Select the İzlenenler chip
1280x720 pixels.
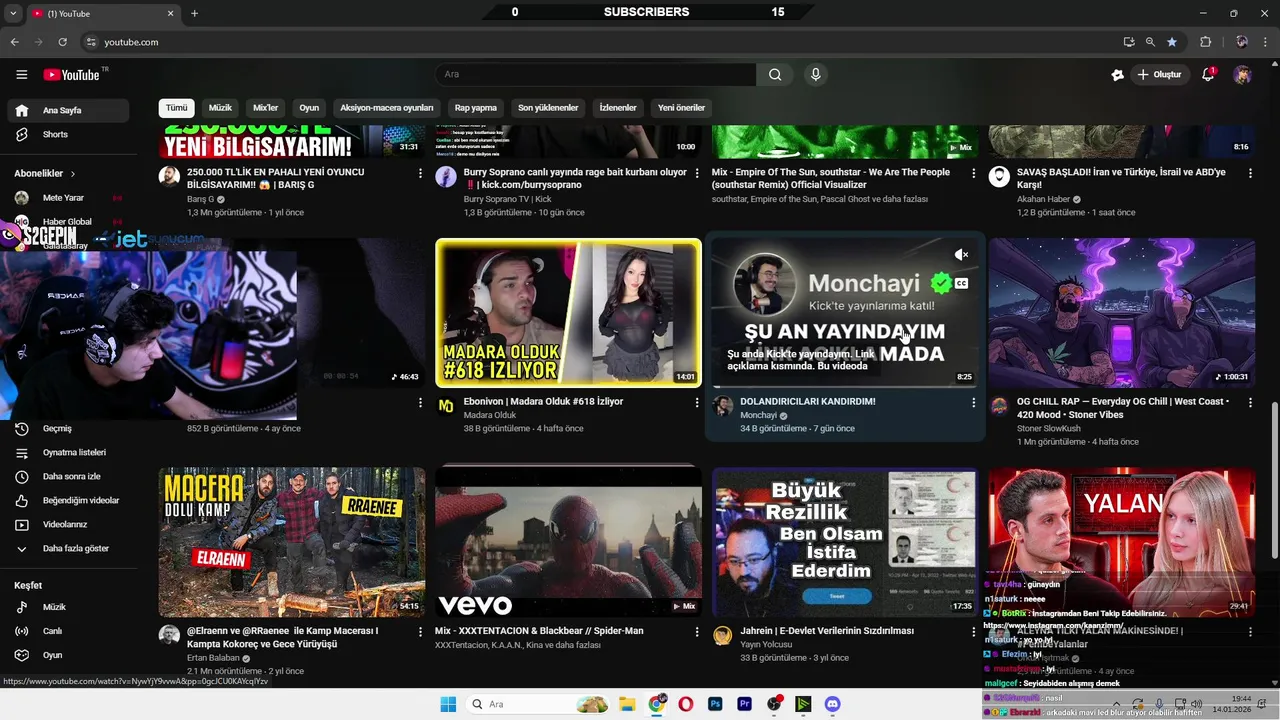tap(618, 108)
